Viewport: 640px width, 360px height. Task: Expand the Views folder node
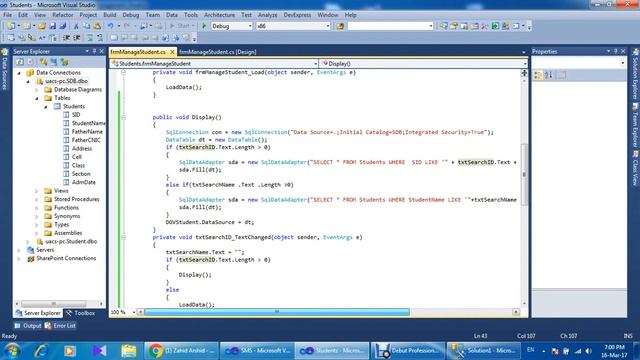tap(37, 191)
